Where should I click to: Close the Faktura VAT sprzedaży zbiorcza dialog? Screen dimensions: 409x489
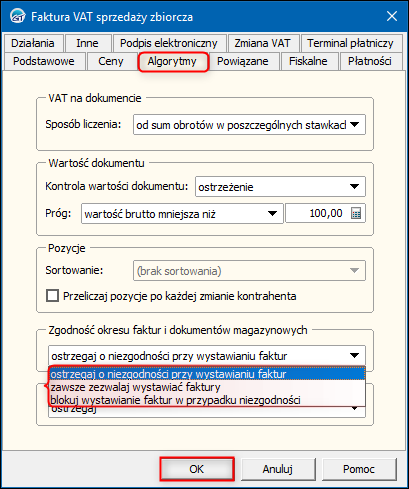pyautogui.click(x=392, y=16)
